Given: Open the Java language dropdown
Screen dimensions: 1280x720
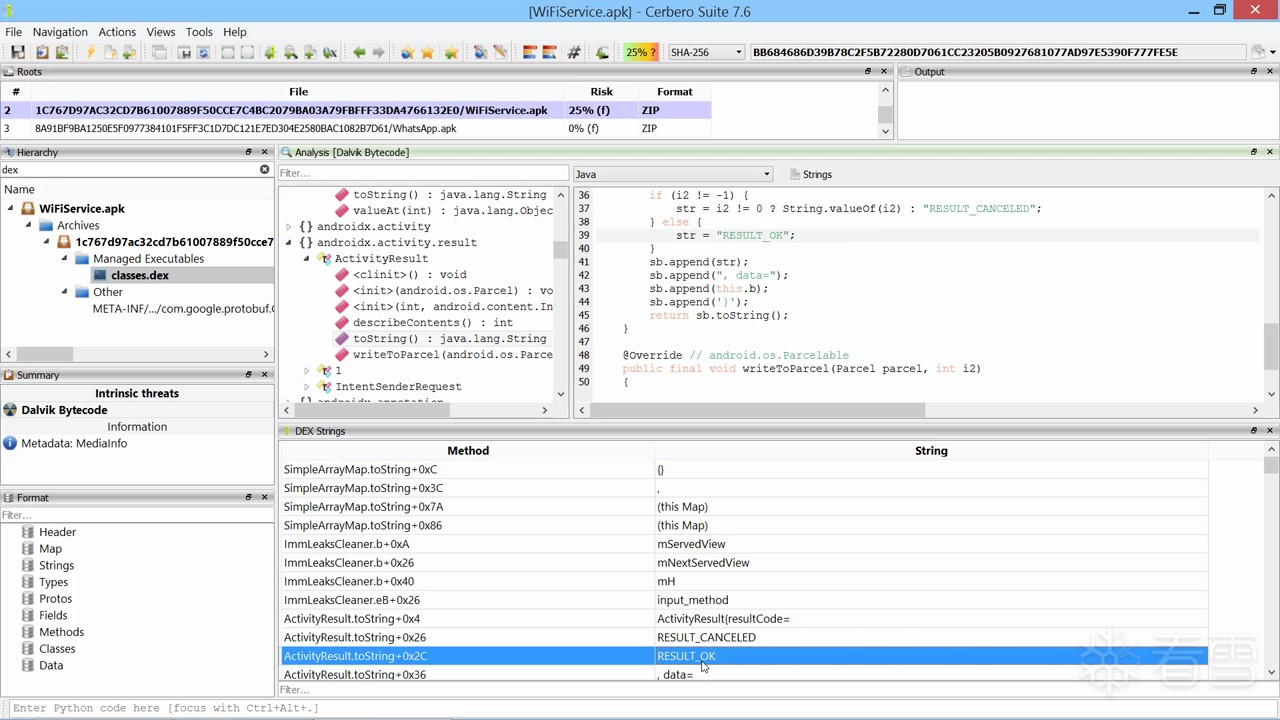Looking at the screenshot, I should point(672,174).
